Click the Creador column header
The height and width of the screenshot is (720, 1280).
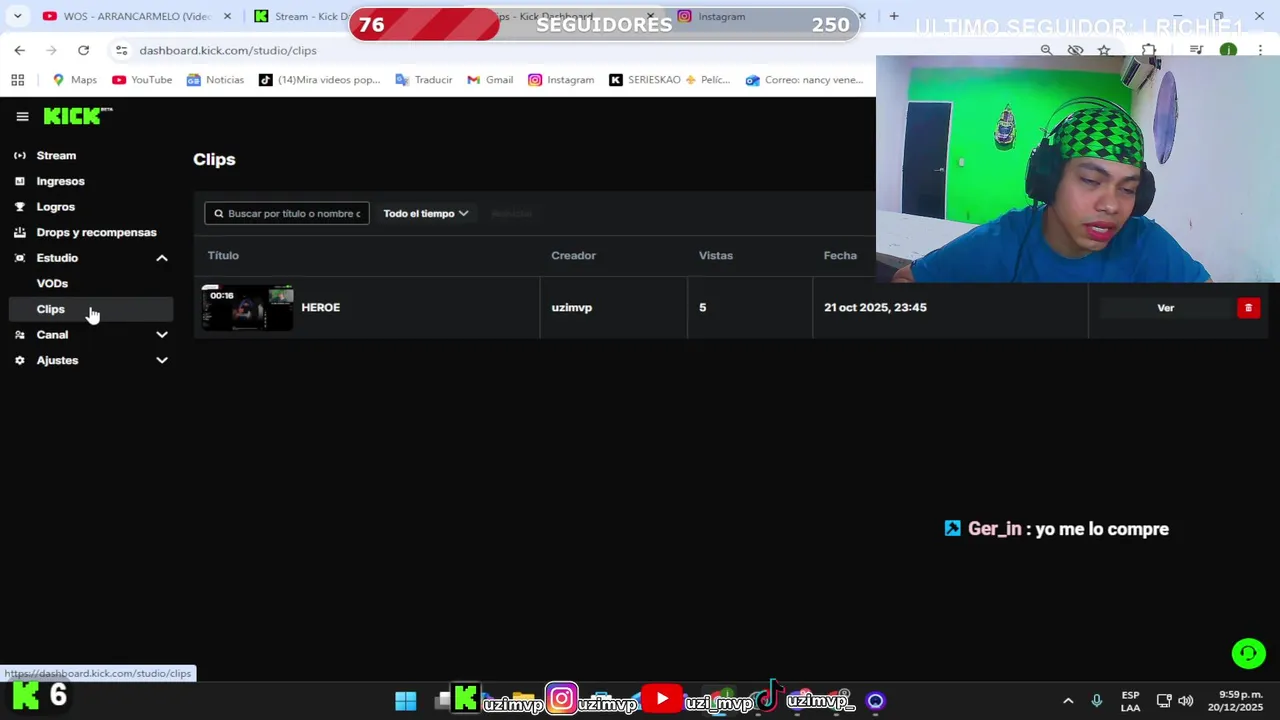pos(573,255)
